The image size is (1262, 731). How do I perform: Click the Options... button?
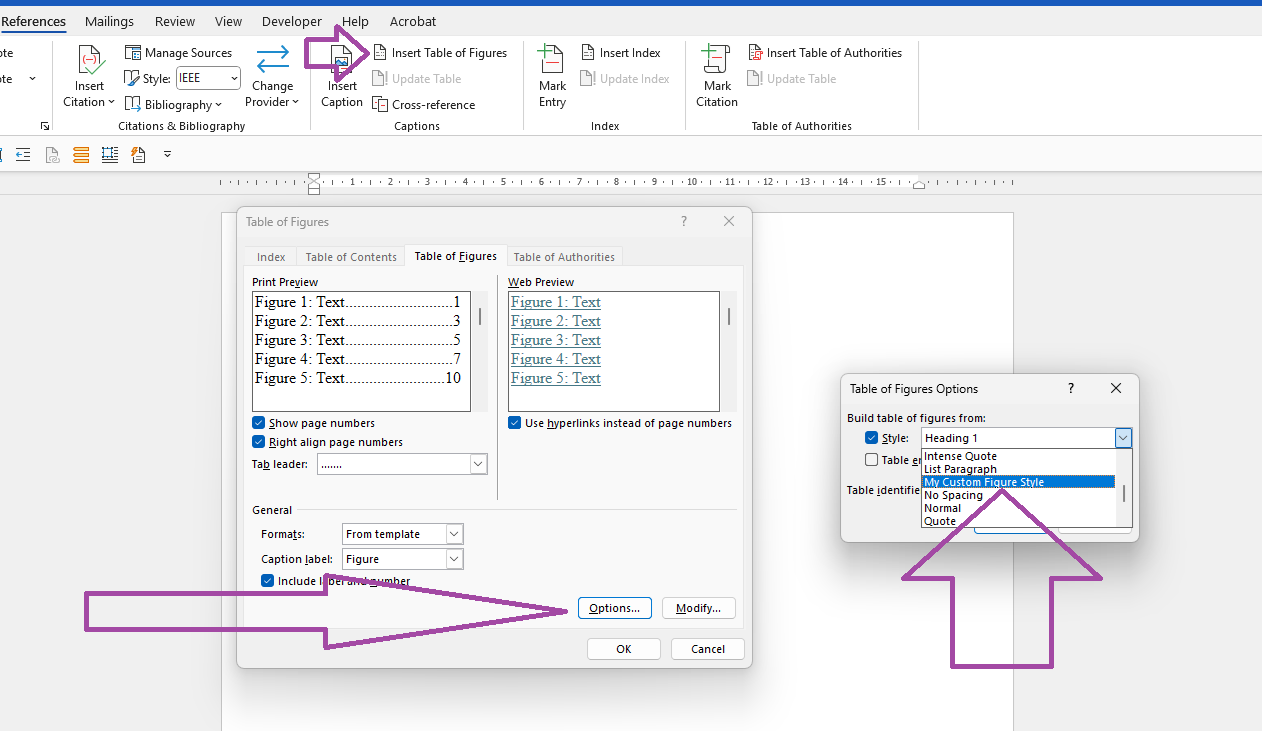tap(615, 608)
